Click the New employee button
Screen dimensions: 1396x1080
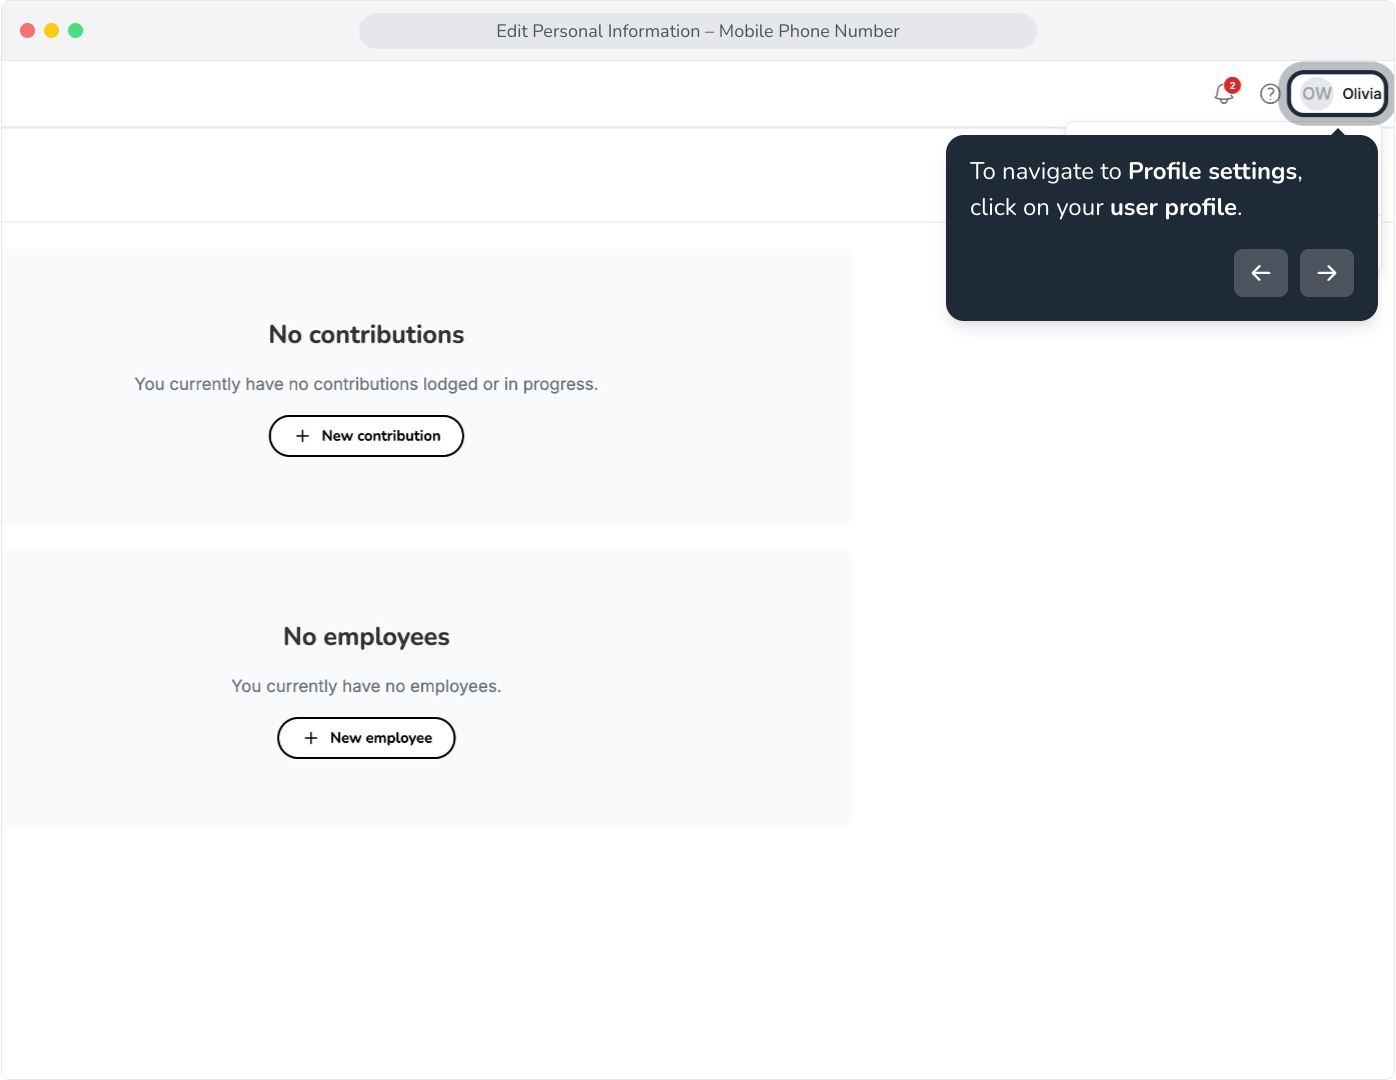[x=366, y=738]
